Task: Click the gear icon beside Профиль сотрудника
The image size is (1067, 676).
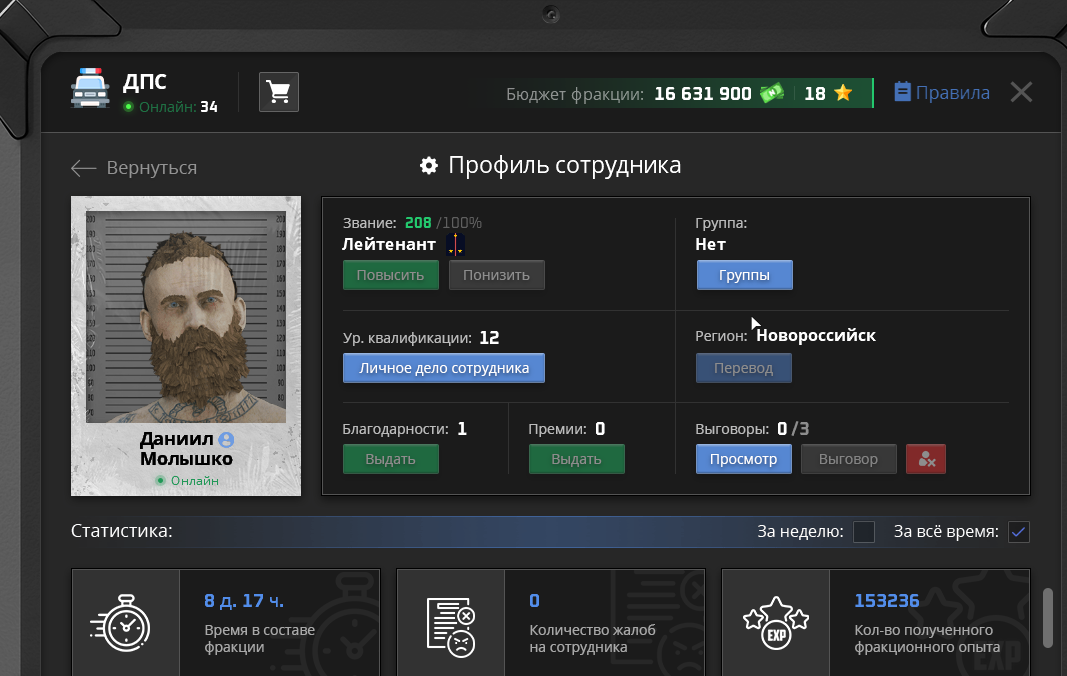Action: tap(429, 165)
